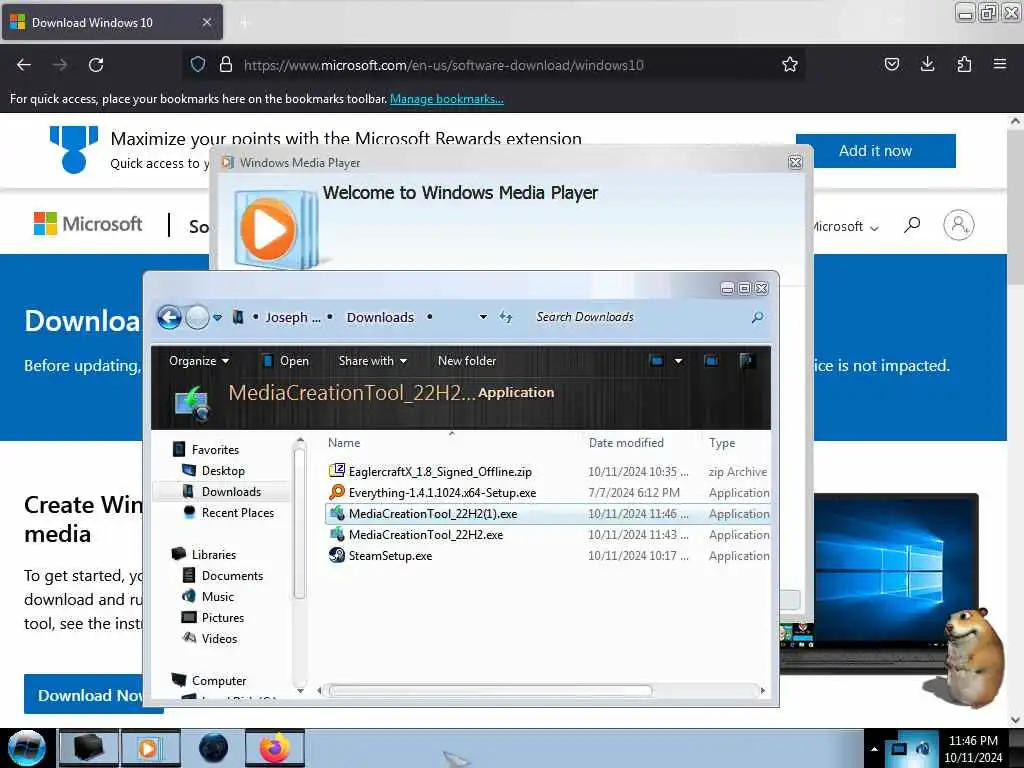The height and width of the screenshot is (768, 1024).
Task: Click the file list horizontal scrollbar
Action: 490,690
